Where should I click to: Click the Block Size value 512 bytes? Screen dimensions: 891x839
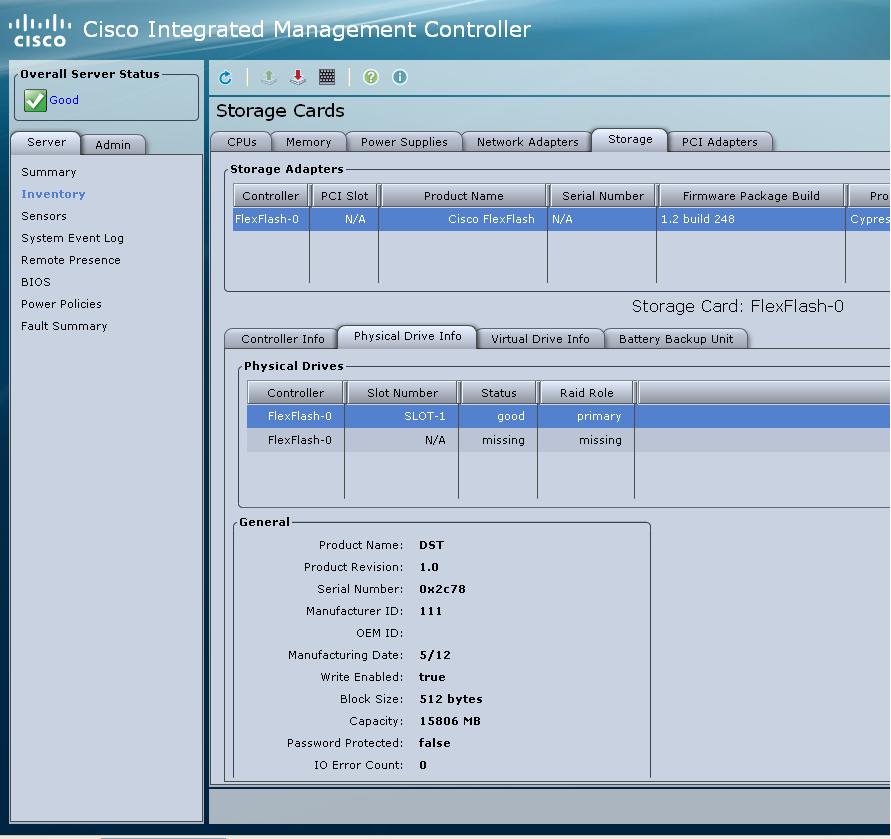[451, 699]
